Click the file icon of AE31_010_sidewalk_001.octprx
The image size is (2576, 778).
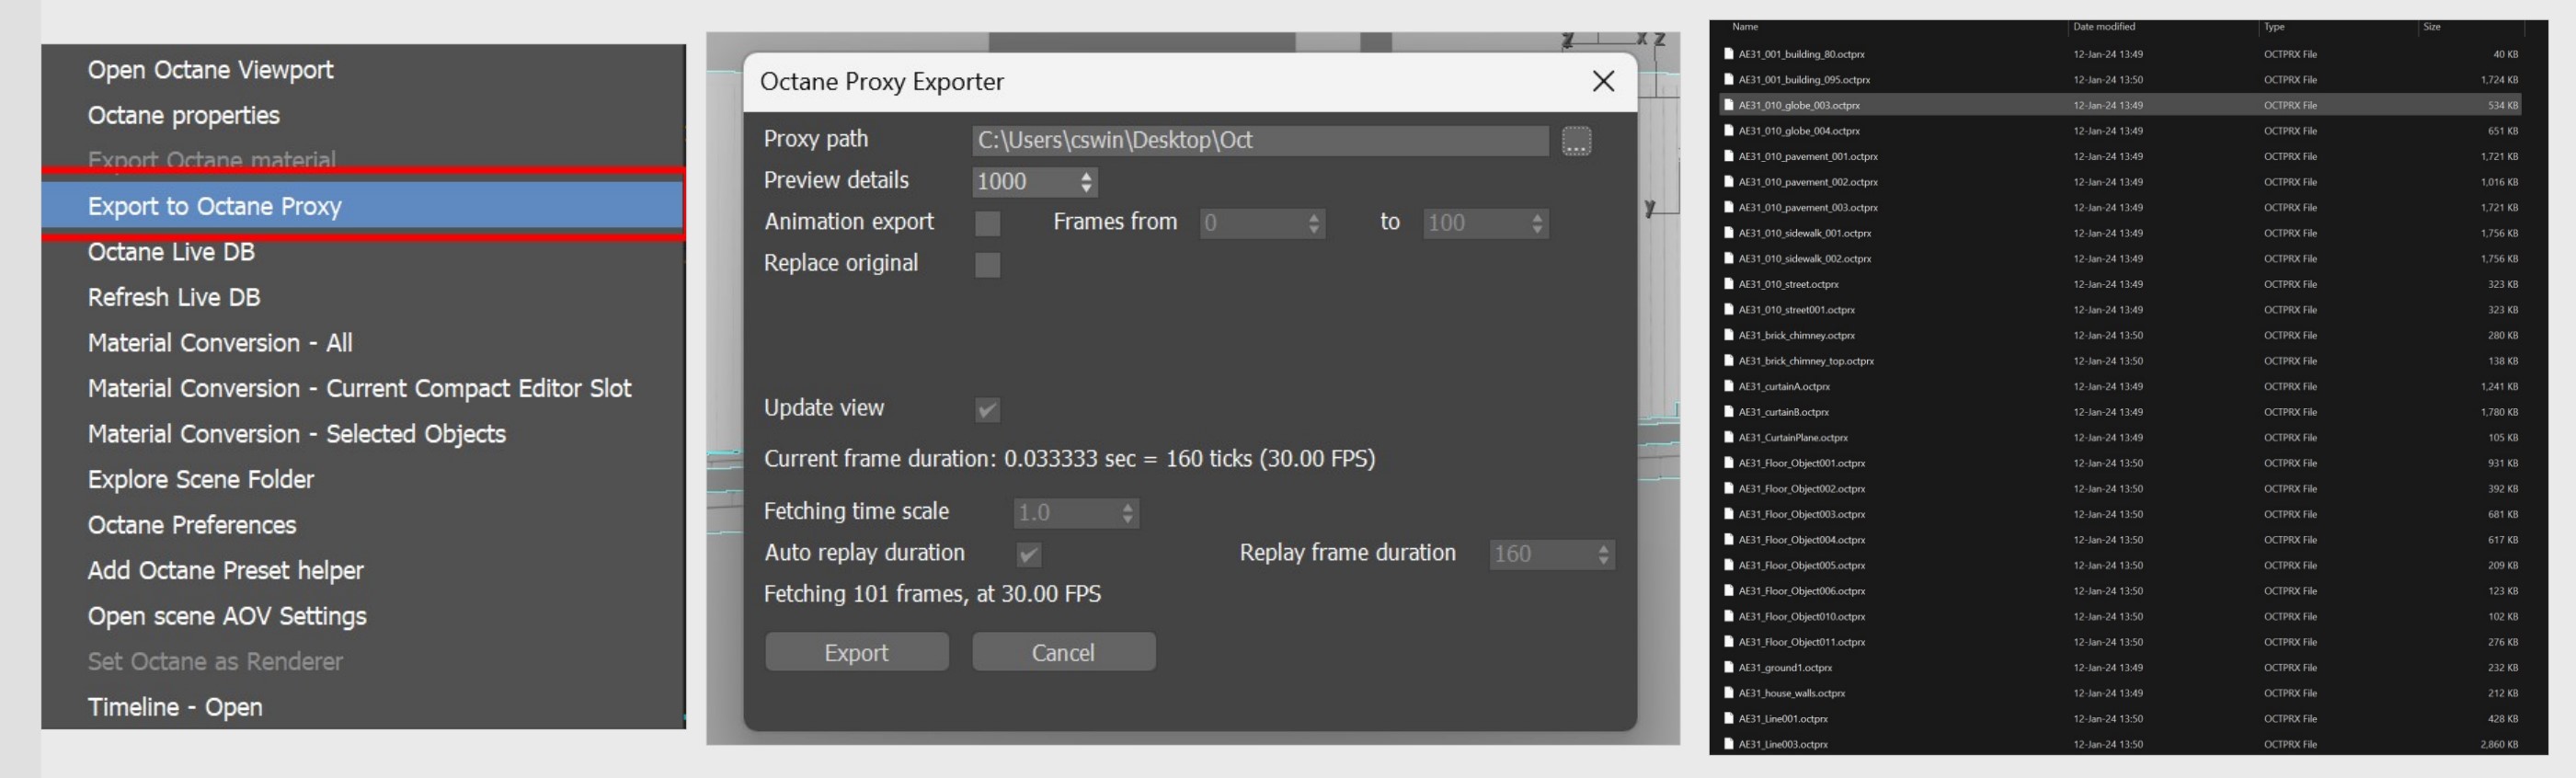(1729, 233)
